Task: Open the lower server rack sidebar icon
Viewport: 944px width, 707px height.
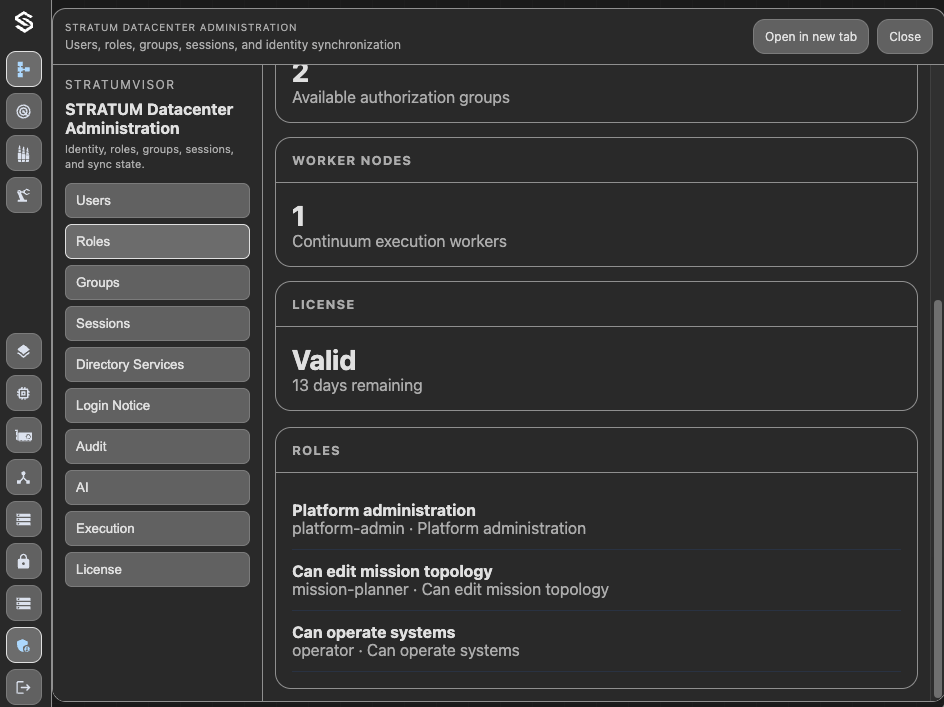Action: click(x=24, y=603)
